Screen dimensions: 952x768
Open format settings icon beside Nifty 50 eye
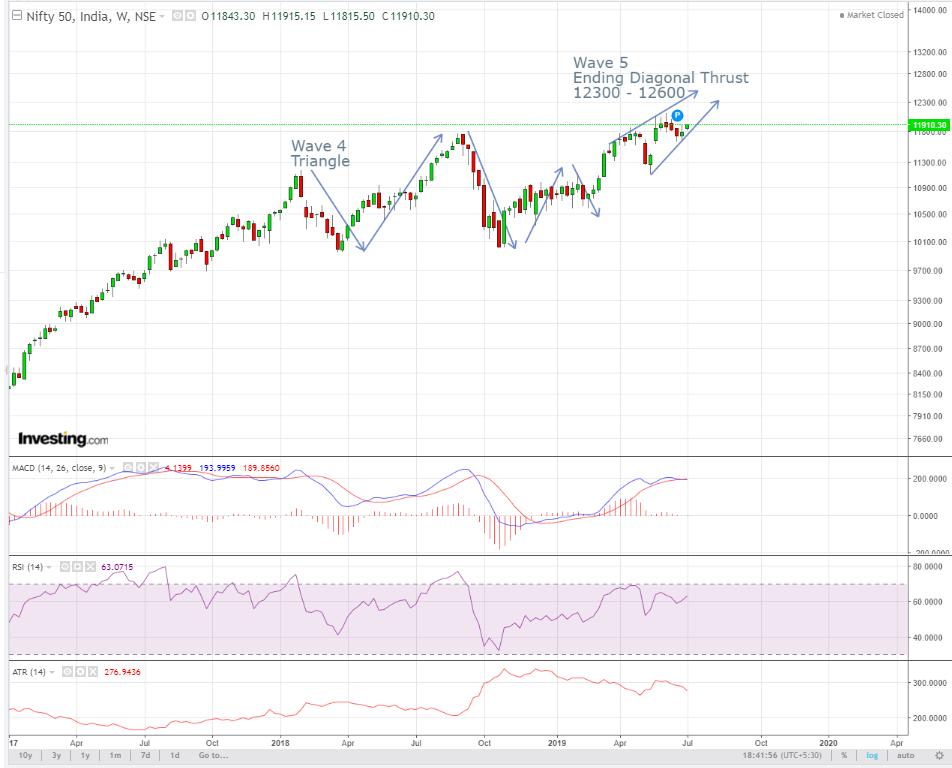pyautogui.click(x=190, y=16)
